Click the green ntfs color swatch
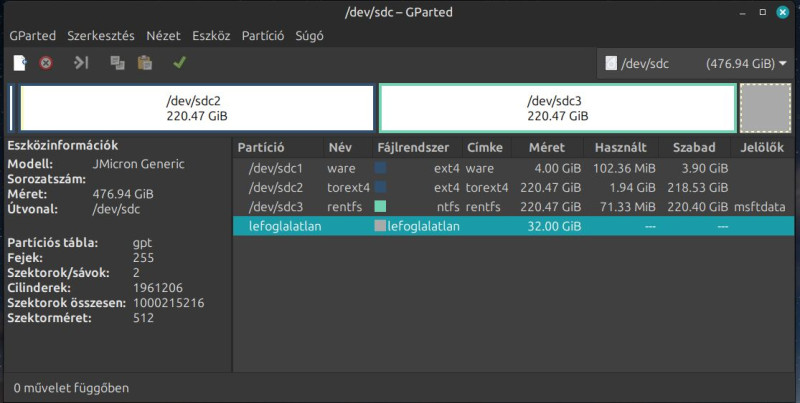The height and width of the screenshot is (403, 800). (x=380, y=206)
